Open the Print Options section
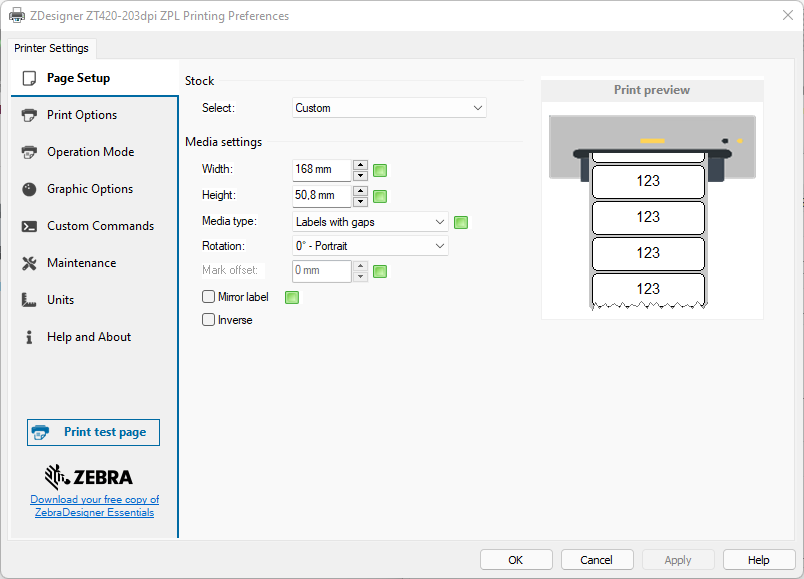The image size is (804, 579). (x=95, y=115)
